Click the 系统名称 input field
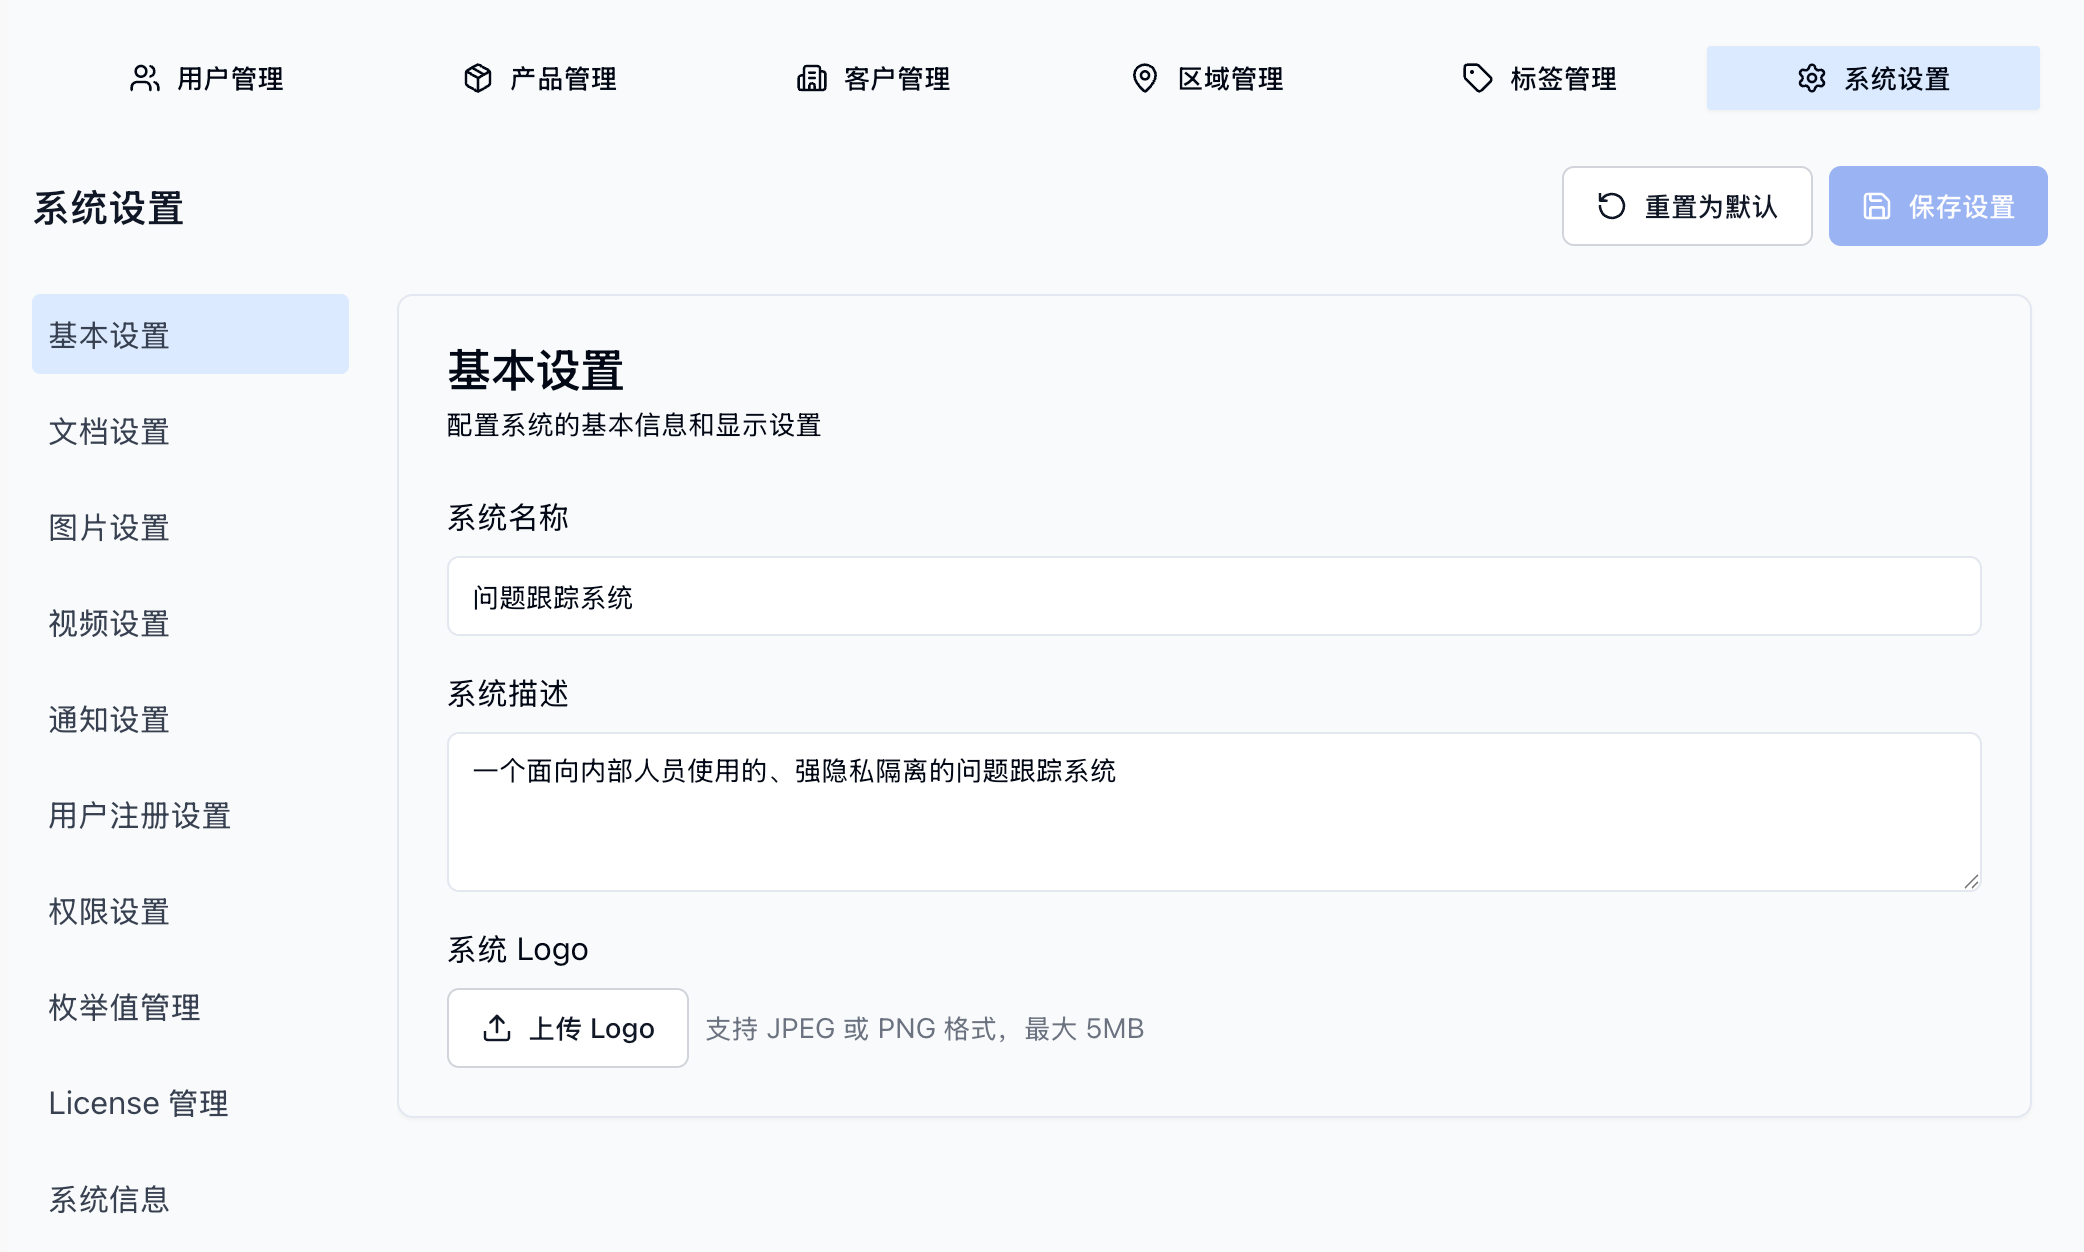This screenshot has height=1252, width=2084. point(1213,596)
